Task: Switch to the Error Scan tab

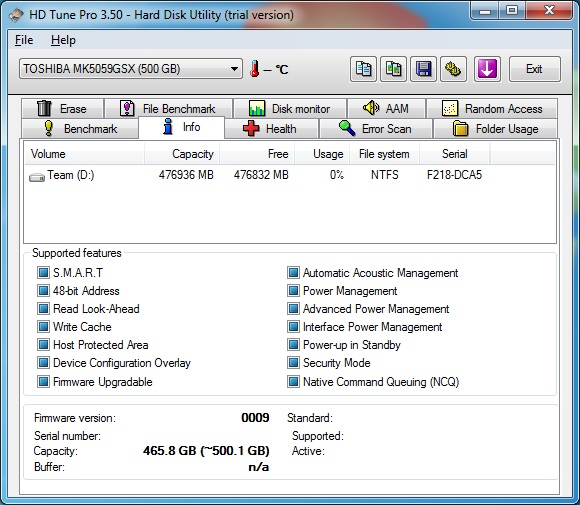Action: click(x=376, y=129)
